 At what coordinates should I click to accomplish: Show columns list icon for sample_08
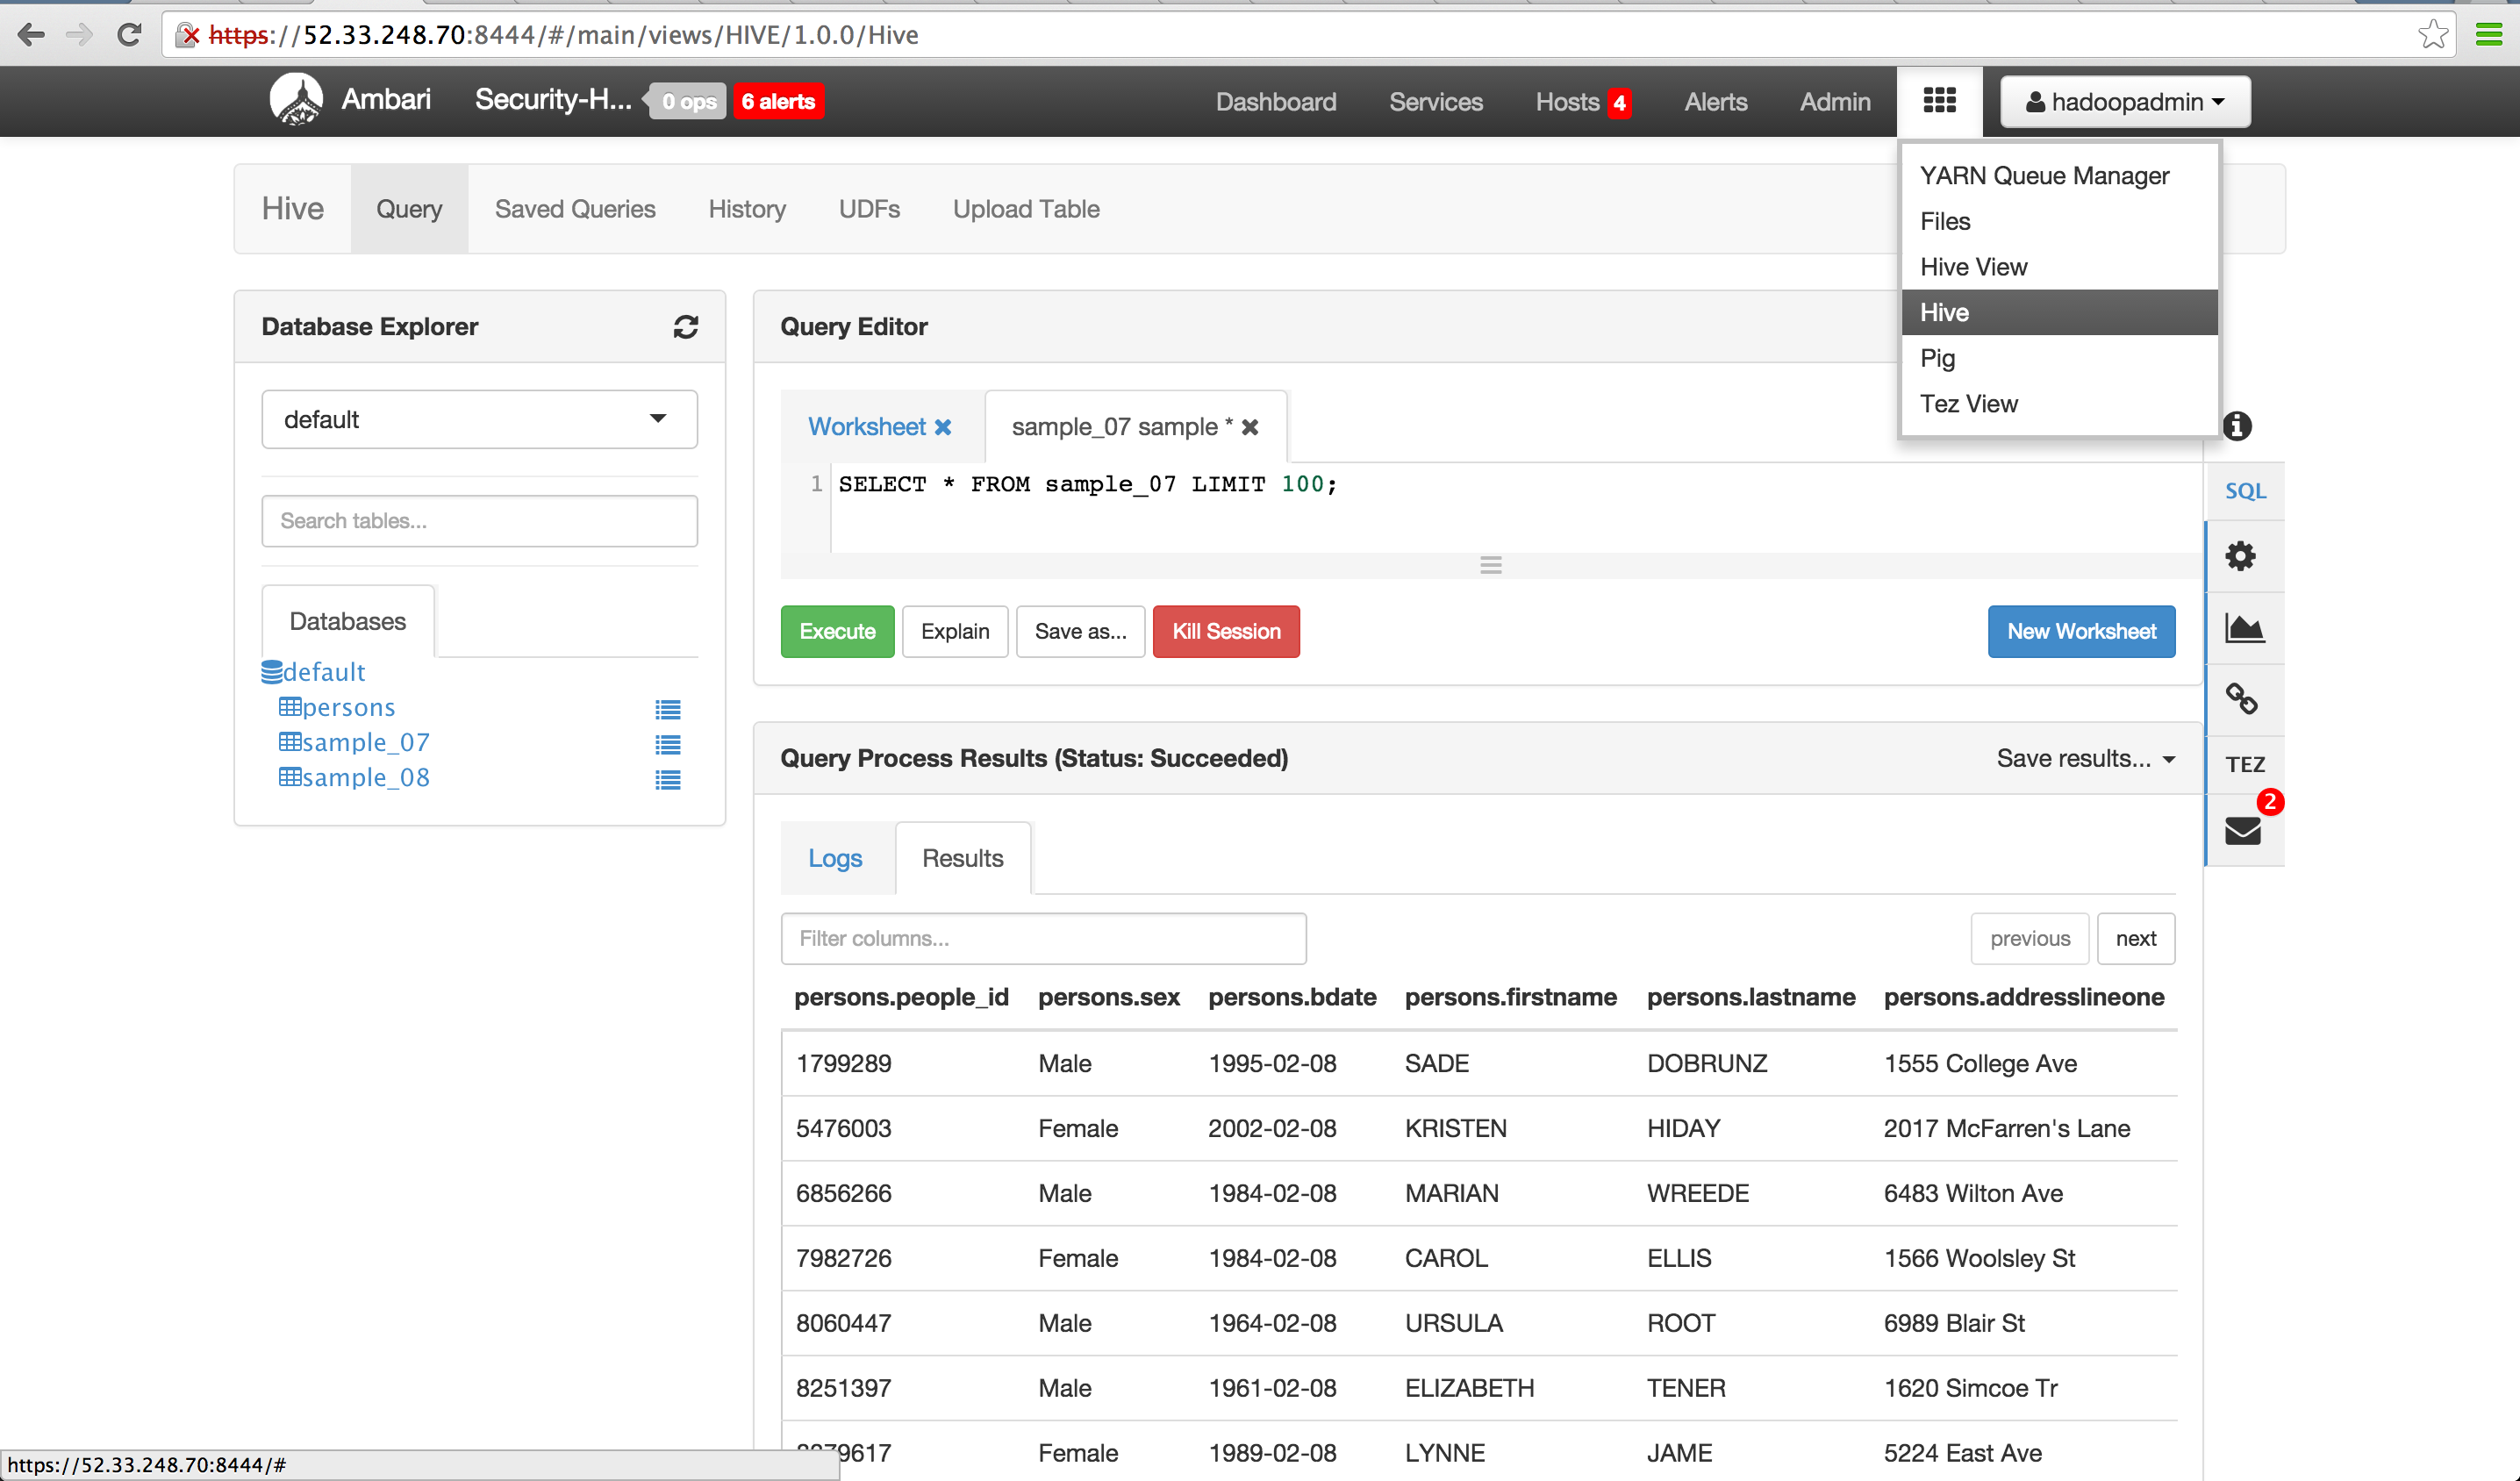pos(667,779)
